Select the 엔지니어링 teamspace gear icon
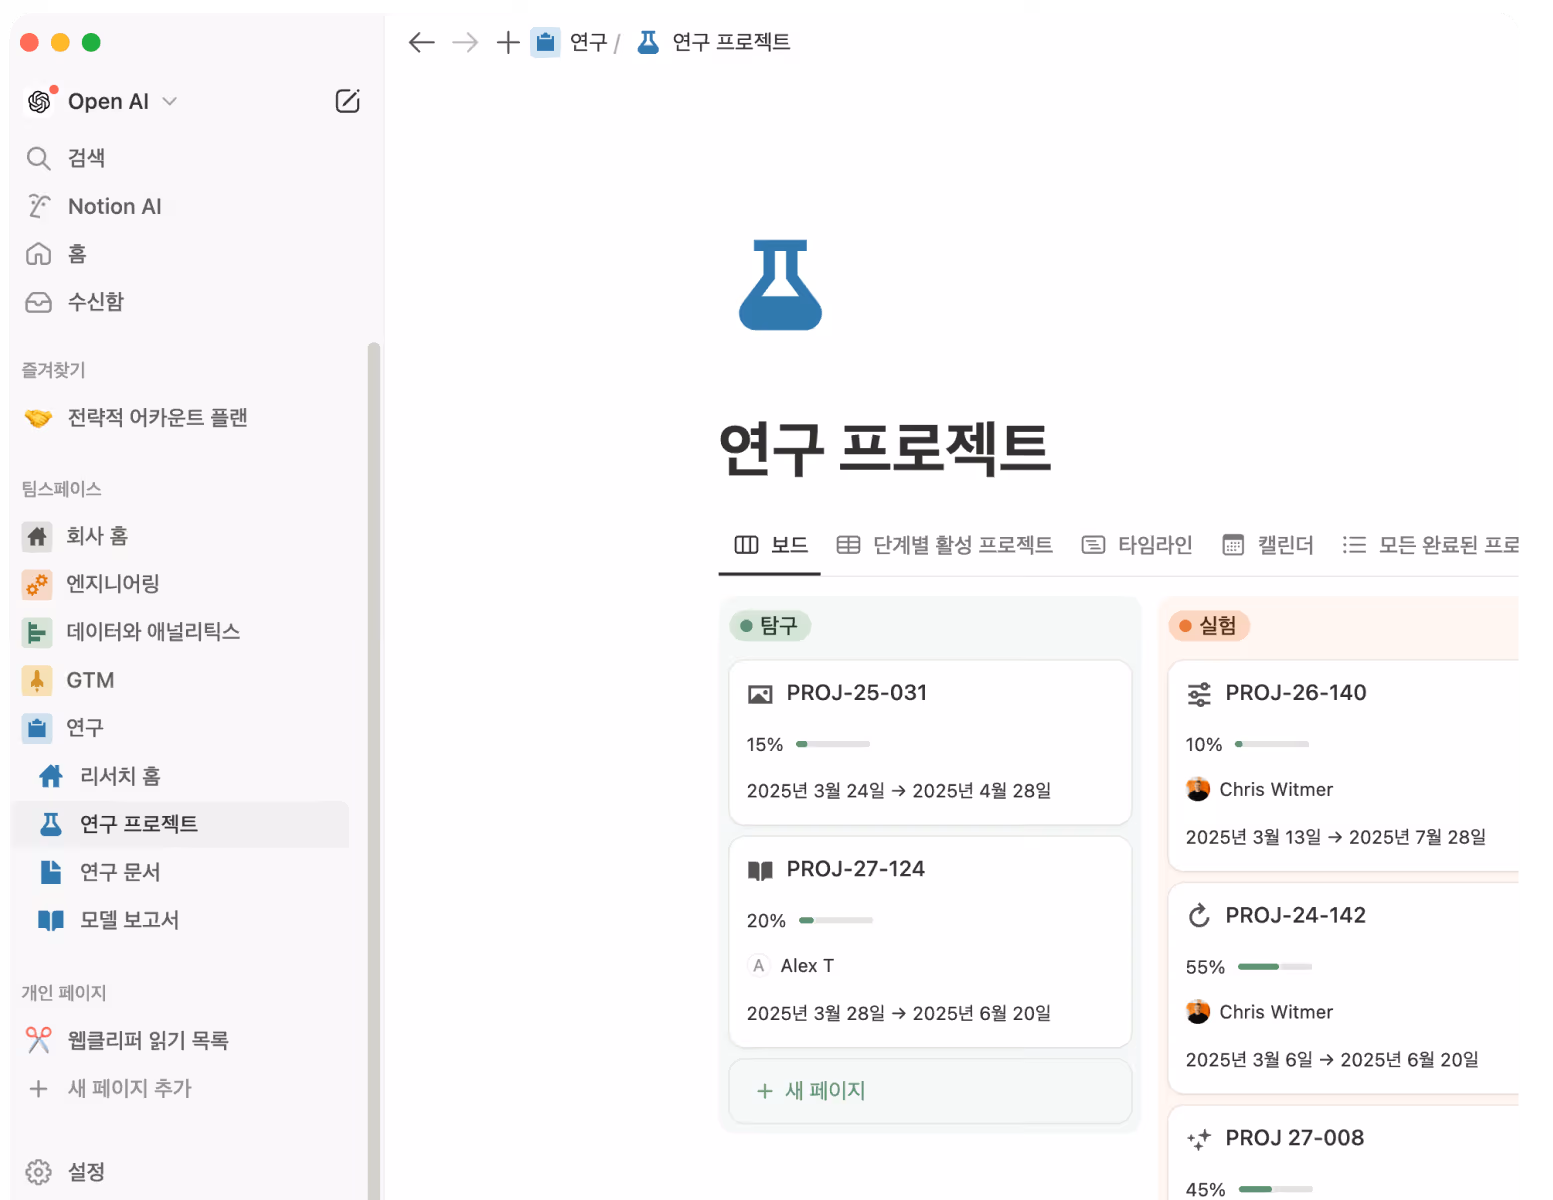This screenshot has width=1553, height=1200. click(x=37, y=584)
